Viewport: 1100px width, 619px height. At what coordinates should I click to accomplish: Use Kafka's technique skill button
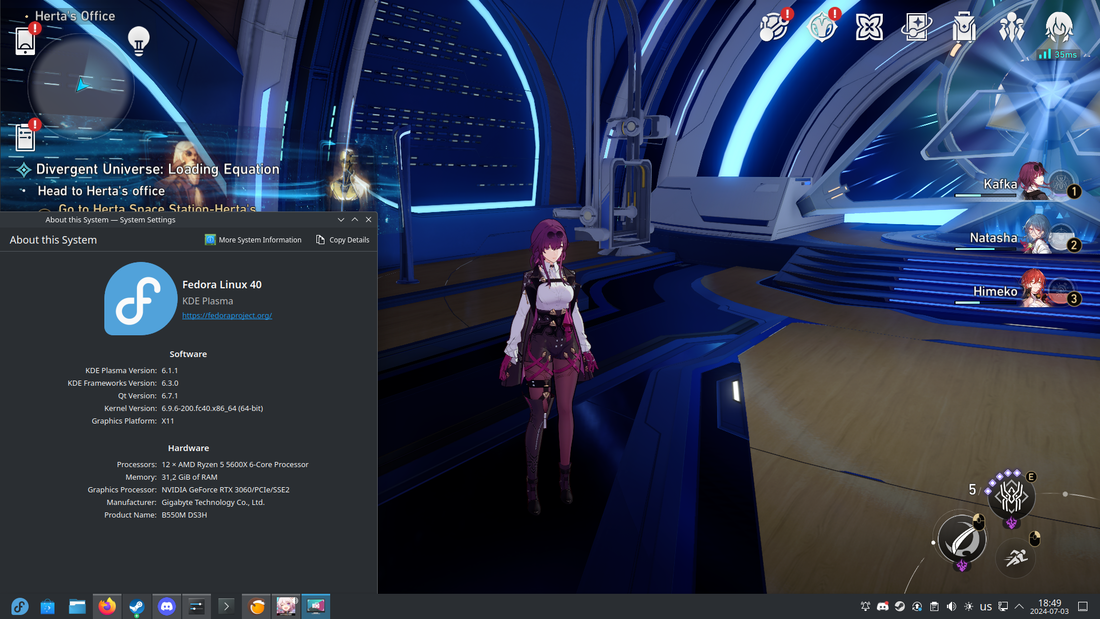click(x=1010, y=496)
